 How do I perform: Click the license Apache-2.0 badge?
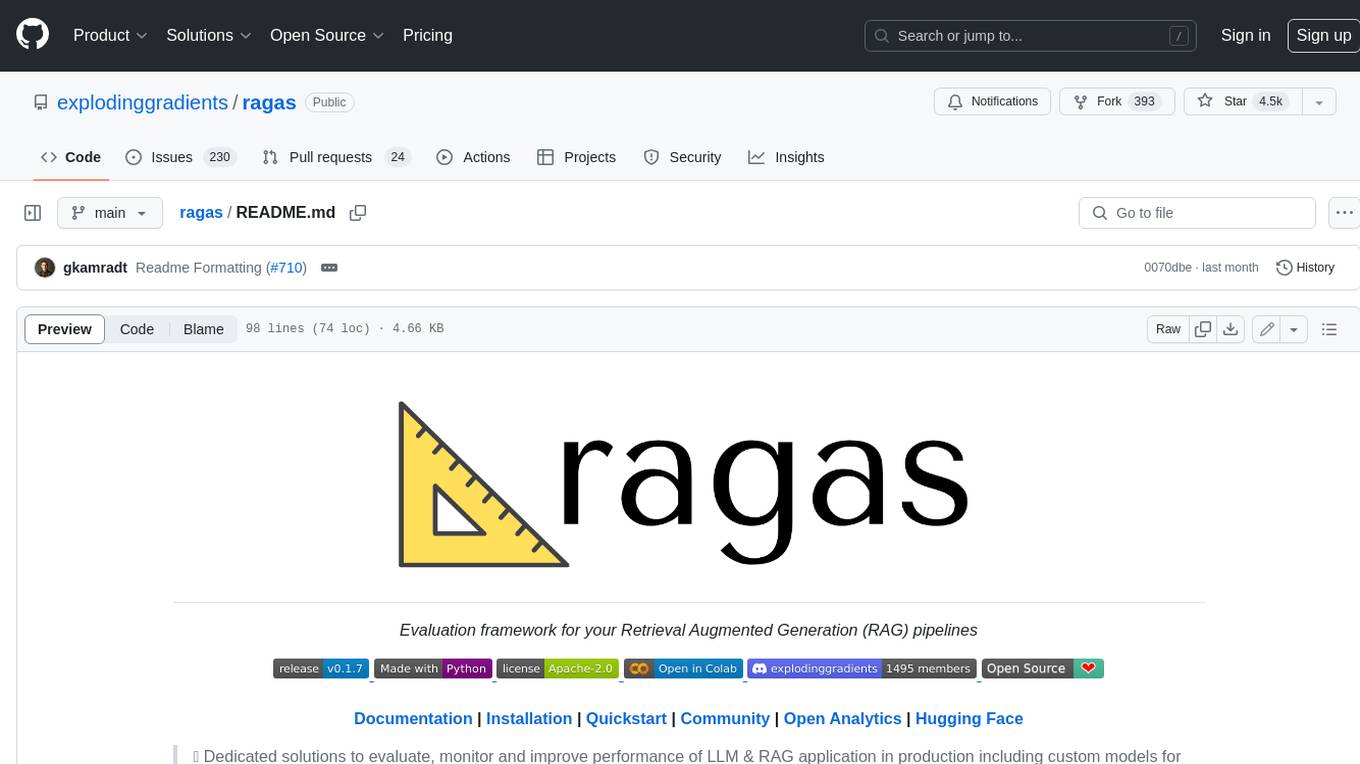tap(558, 668)
